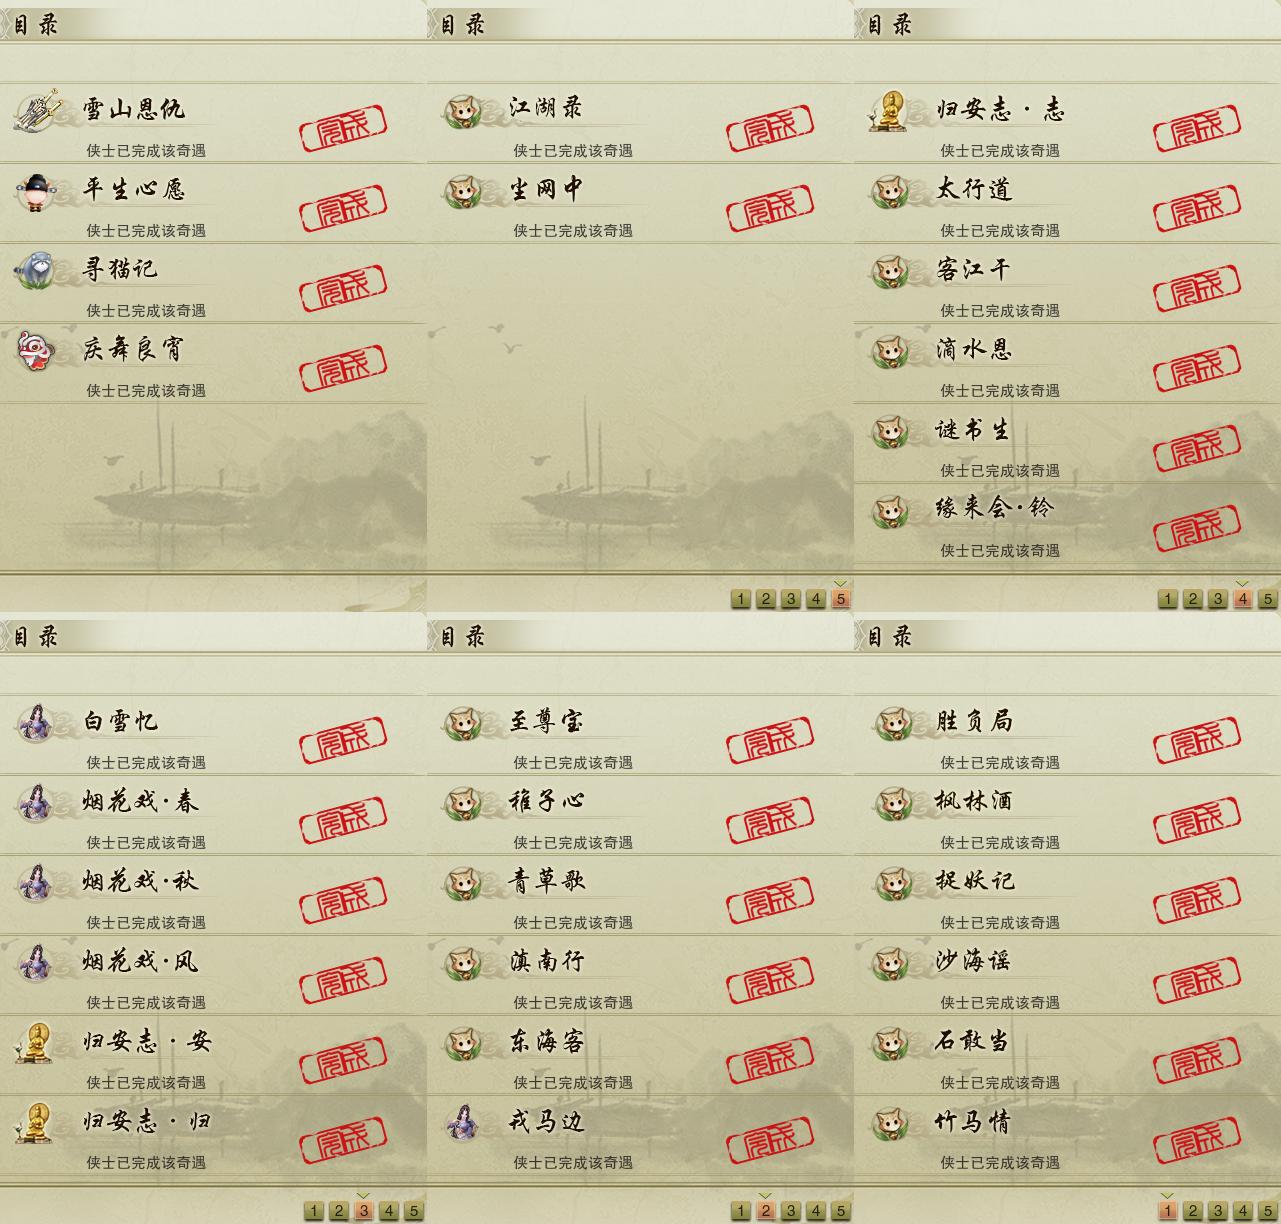Switch to page 5 in the 归安志·志 panel
Screen dimensions: 1281x1224
pyautogui.click(x=1267, y=599)
